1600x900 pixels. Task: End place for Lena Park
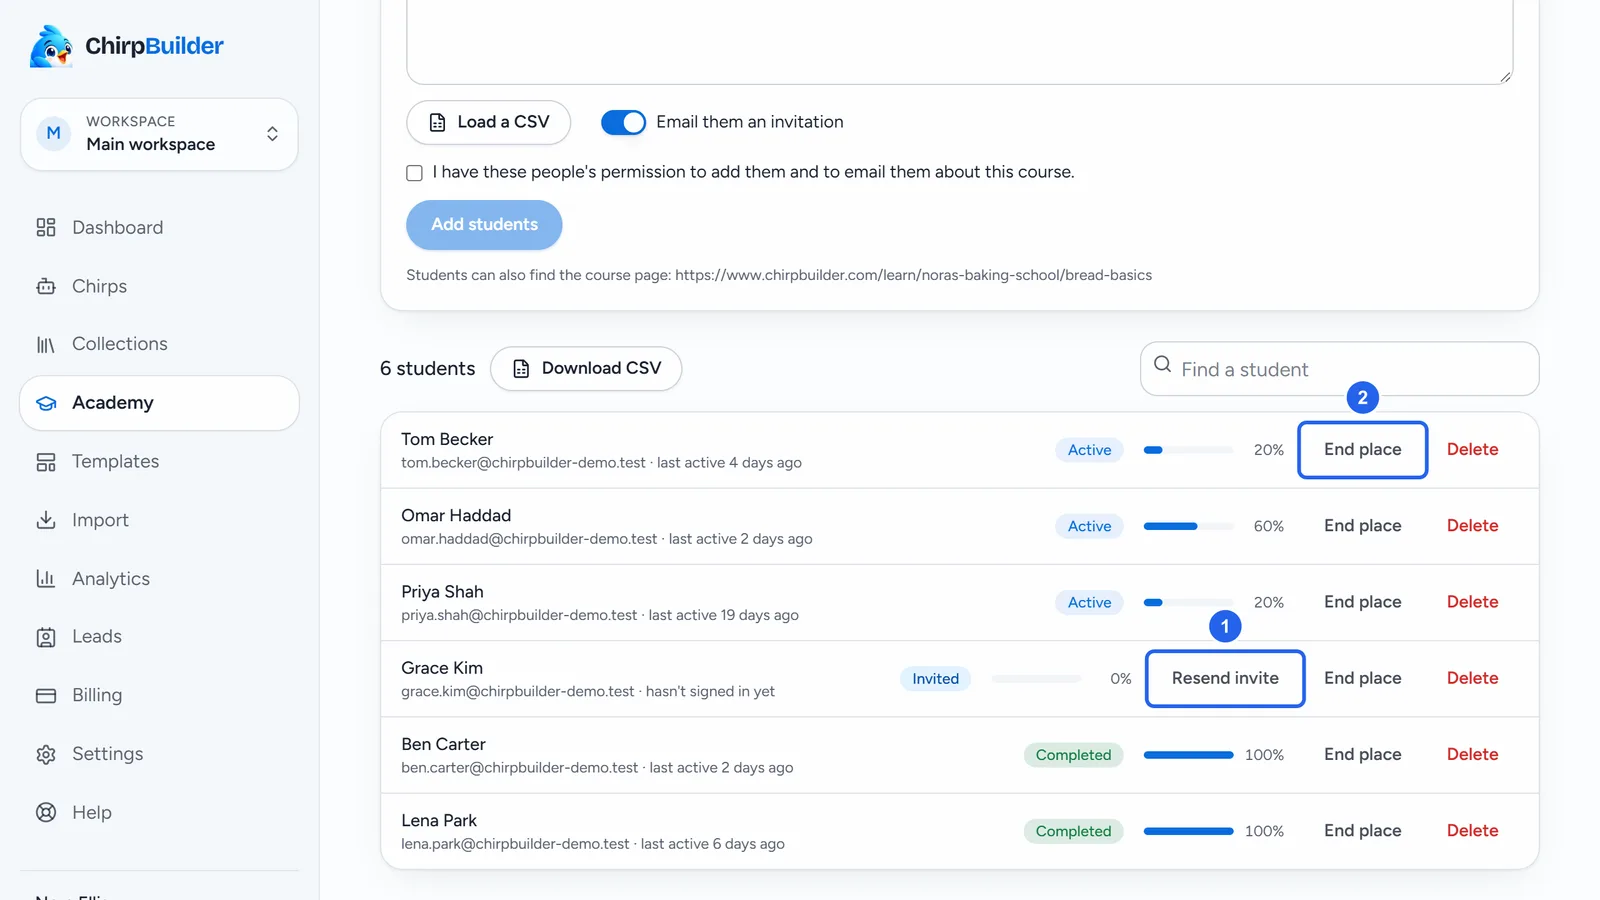(x=1362, y=831)
